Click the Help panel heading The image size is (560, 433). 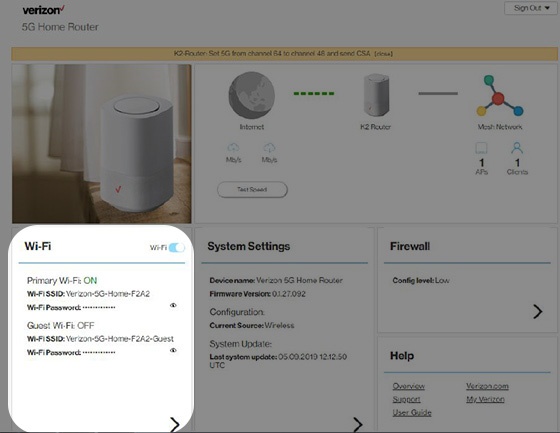[x=402, y=355]
